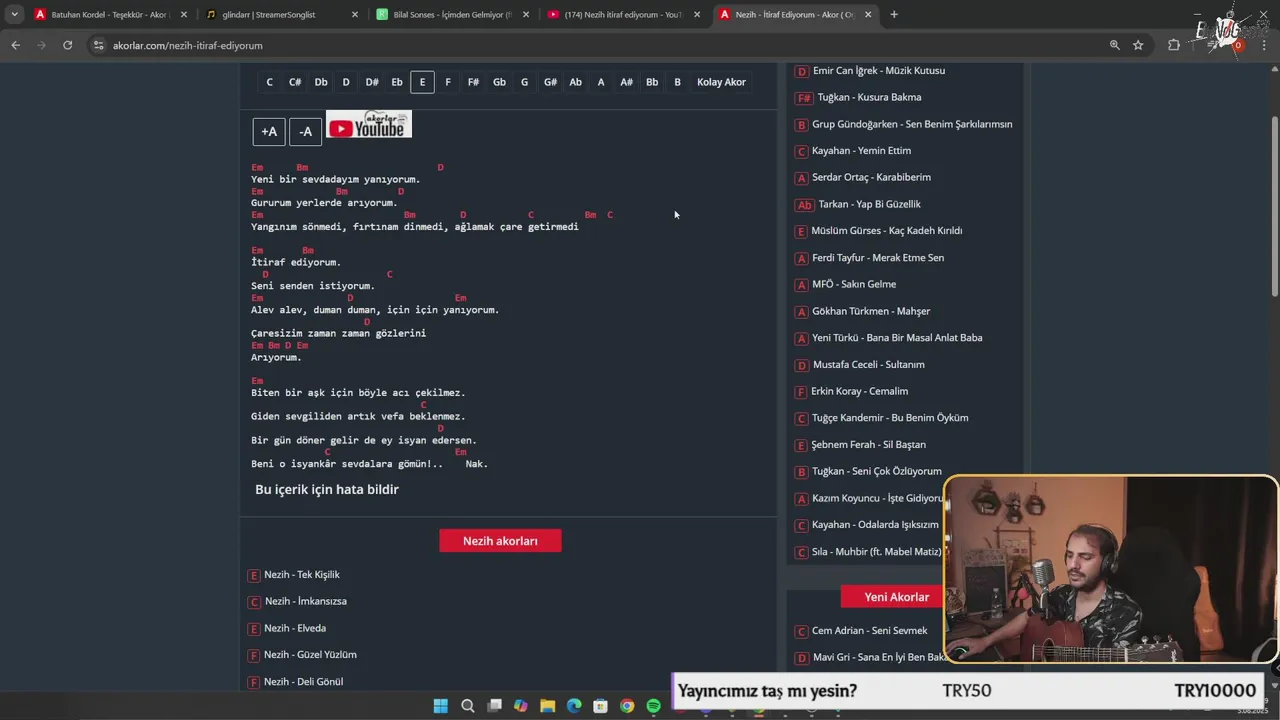Transpose chords to Db
The width and height of the screenshot is (1280, 720).
(x=321, y=82)
